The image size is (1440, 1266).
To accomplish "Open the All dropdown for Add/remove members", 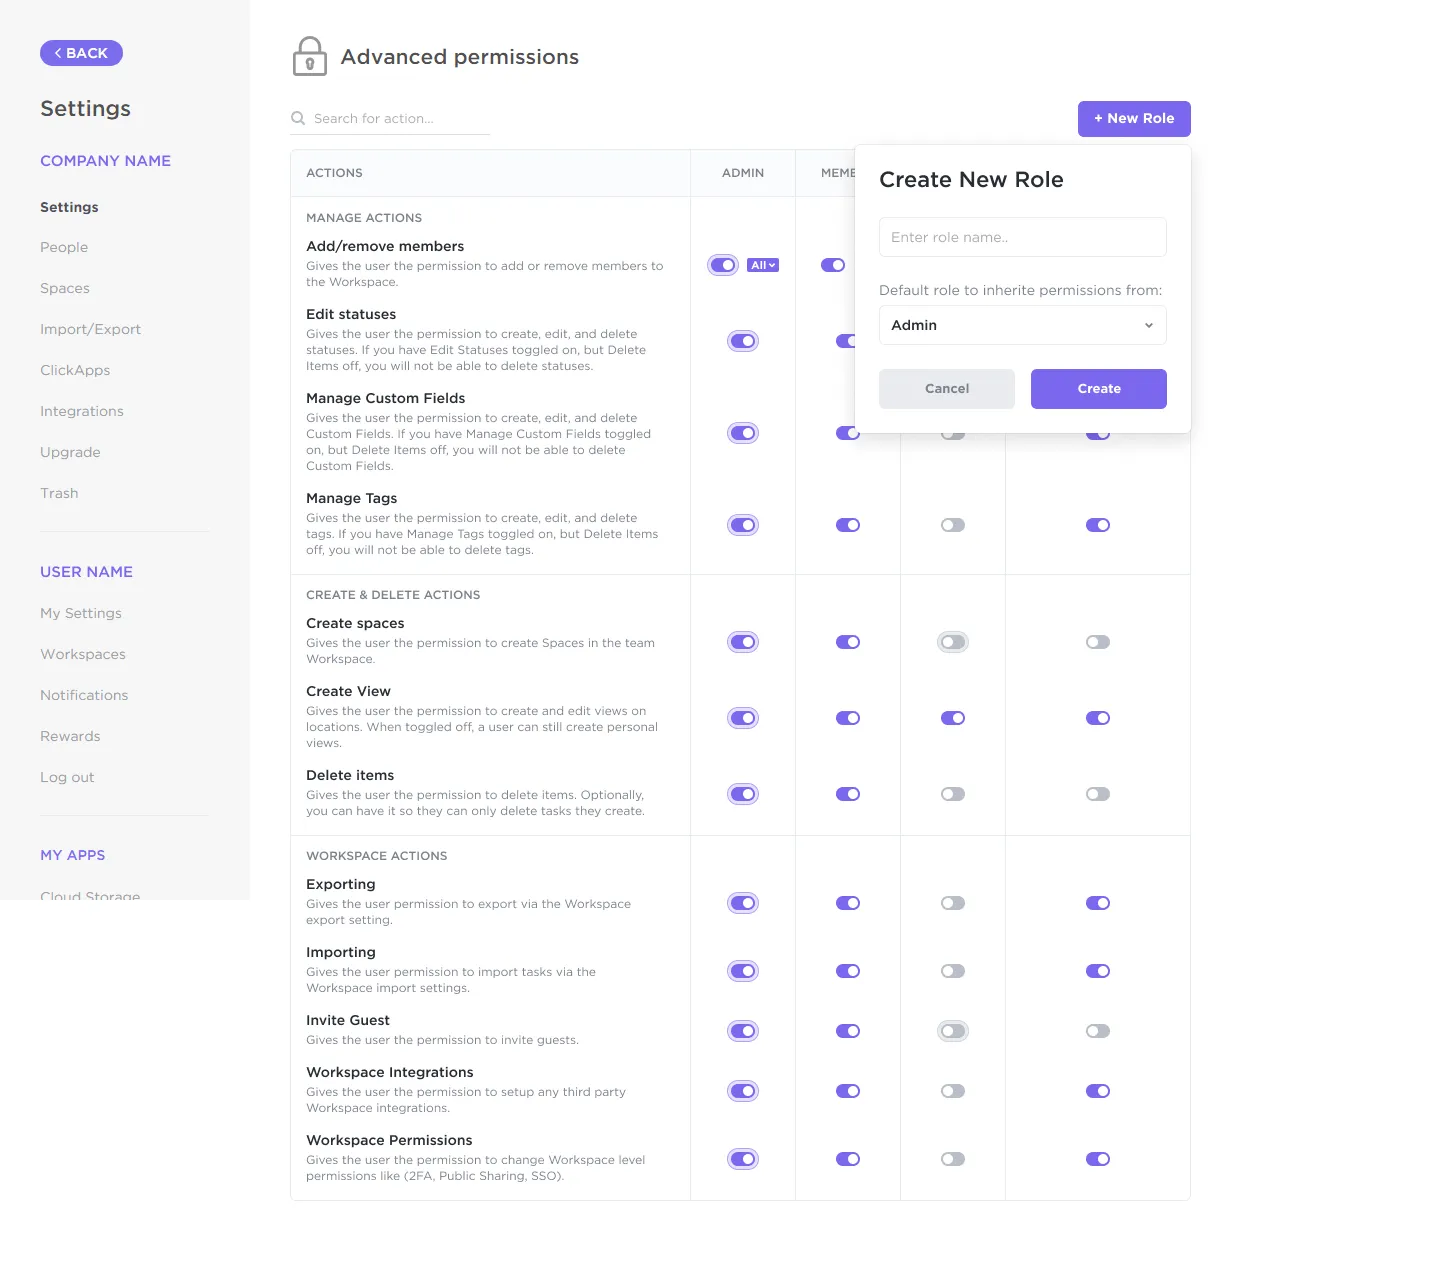I will (763, 265).
